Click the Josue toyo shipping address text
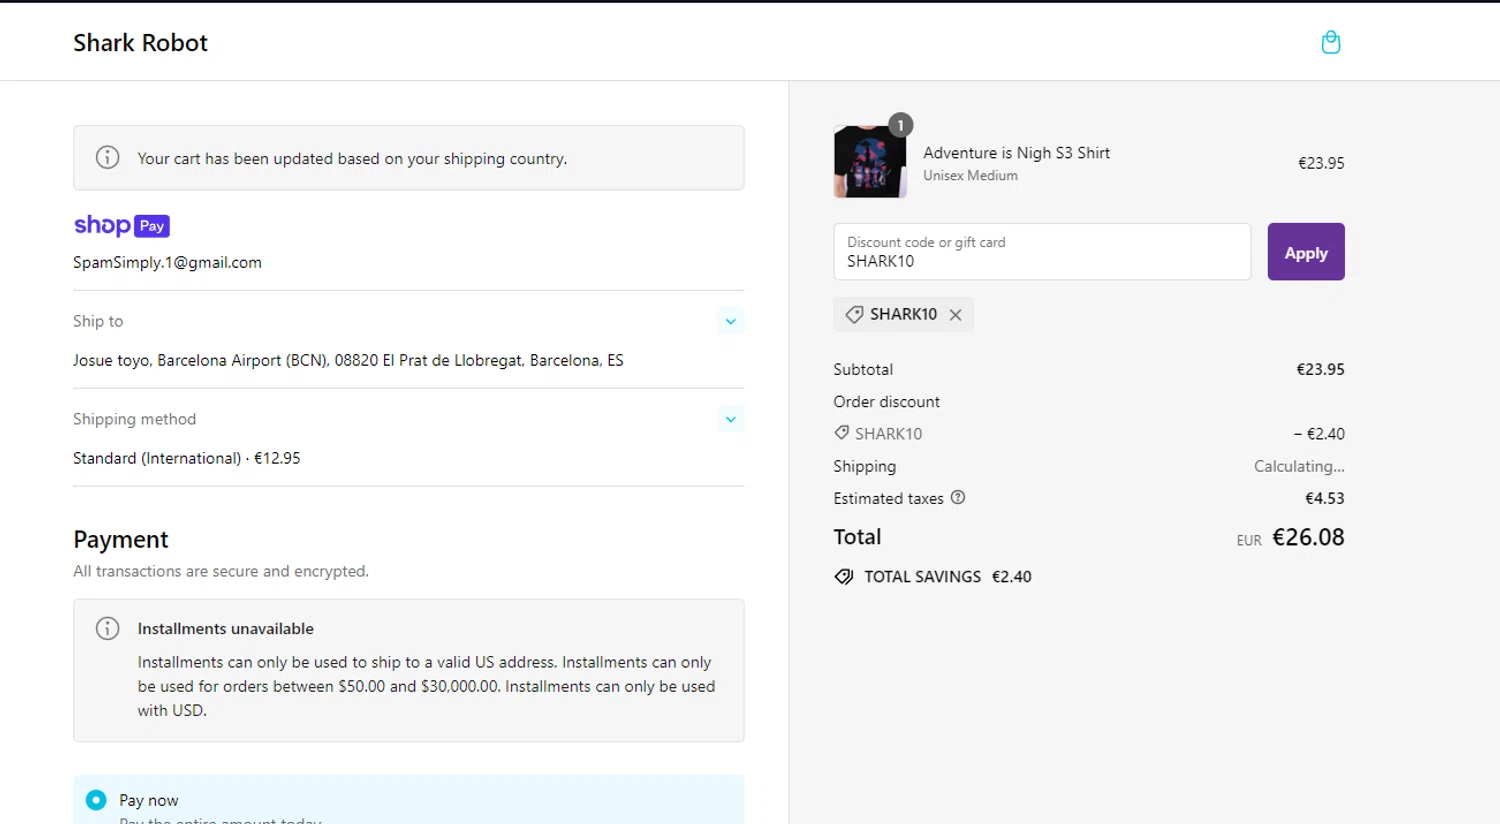 tap(348, 360)
